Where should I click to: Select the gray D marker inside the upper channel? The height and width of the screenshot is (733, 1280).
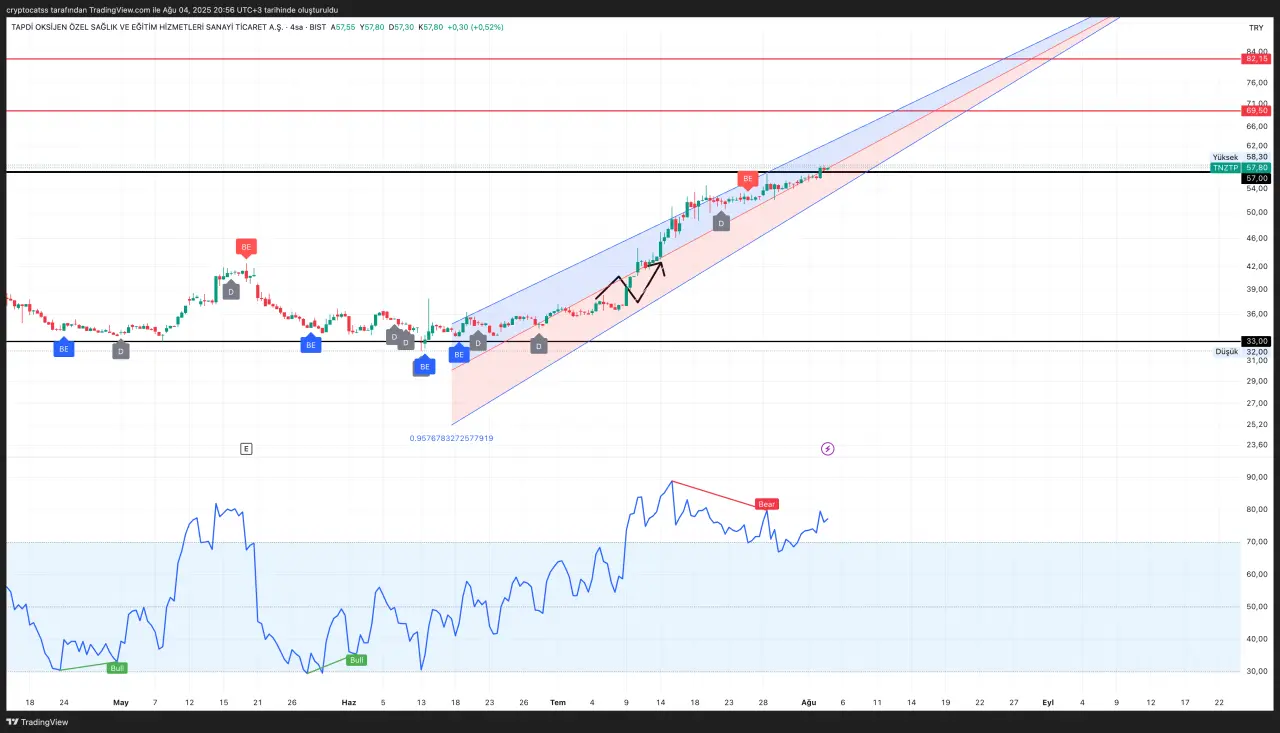(721, 224)
